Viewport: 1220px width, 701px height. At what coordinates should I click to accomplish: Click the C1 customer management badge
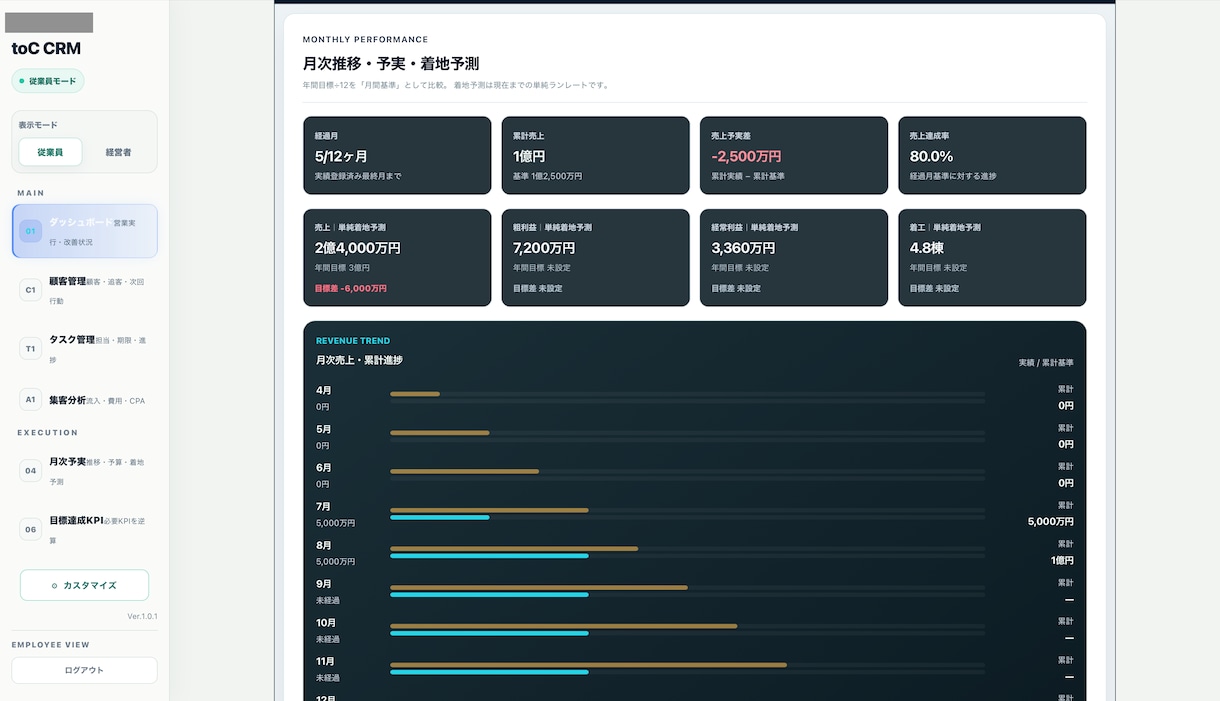coord(31,290)
